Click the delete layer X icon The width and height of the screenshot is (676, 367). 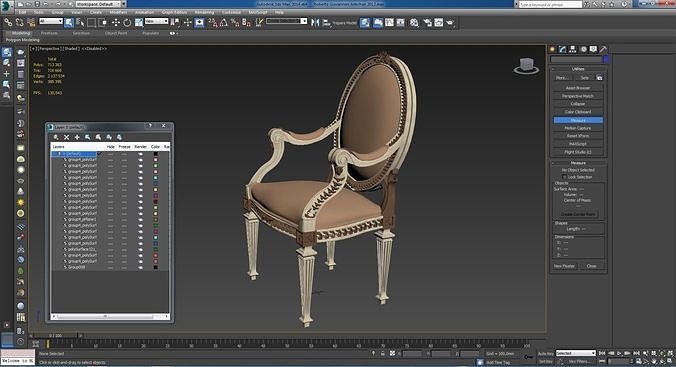pos(67,137)
